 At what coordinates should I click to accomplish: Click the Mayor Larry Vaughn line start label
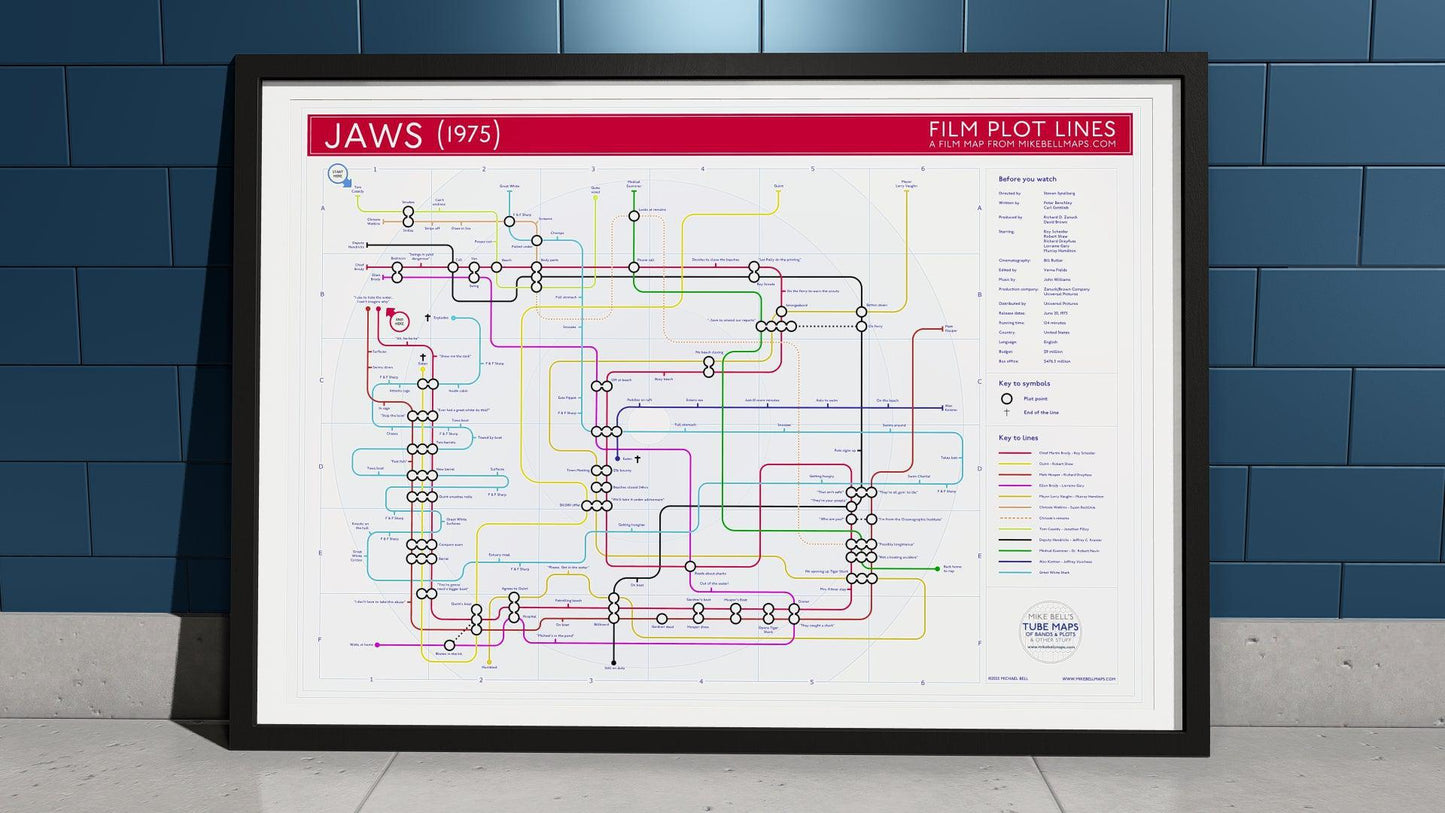[x=907, y=183]
